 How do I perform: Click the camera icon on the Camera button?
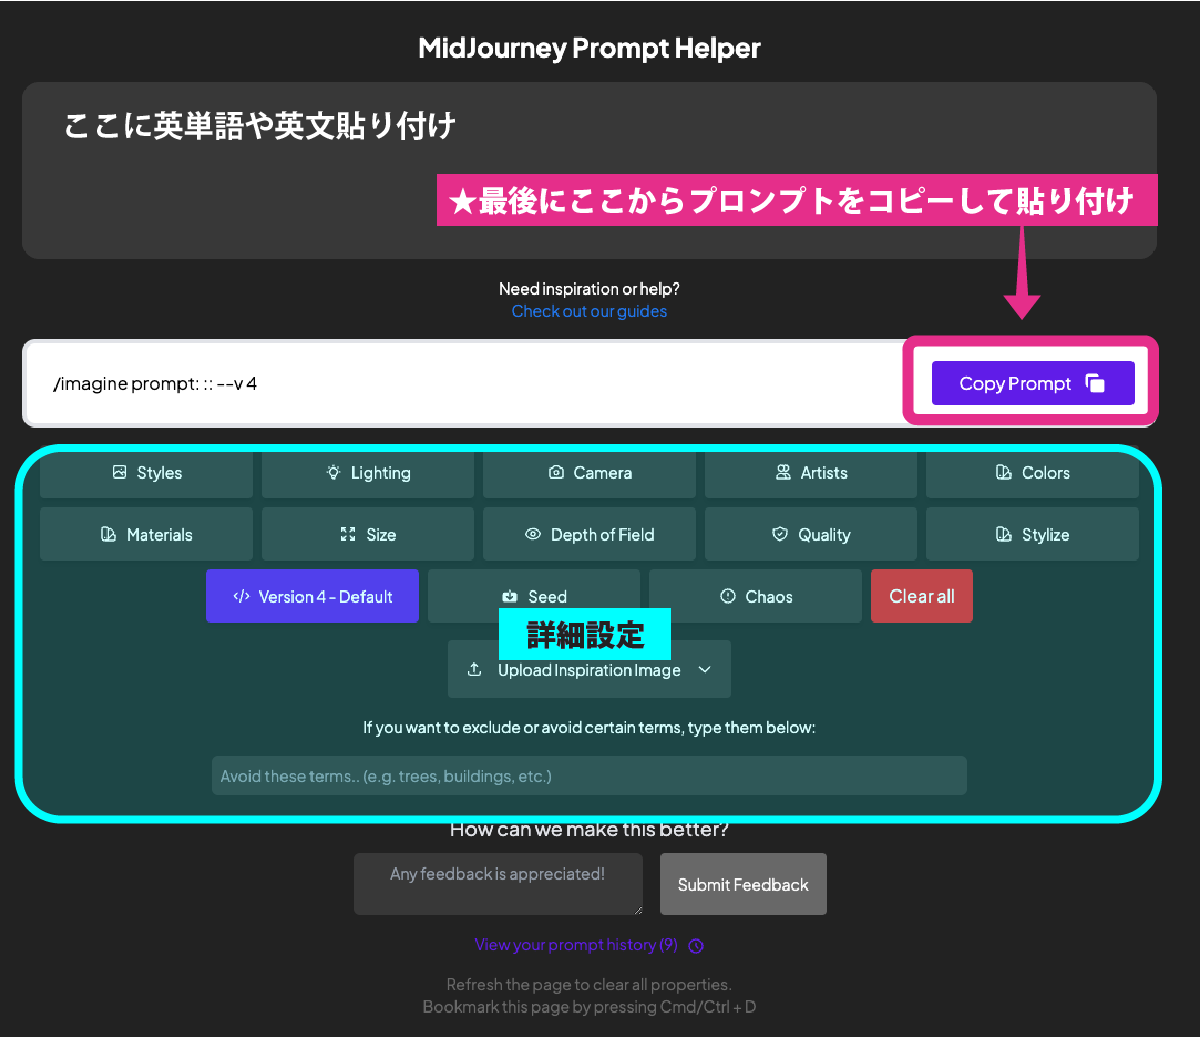coord(556,472)
